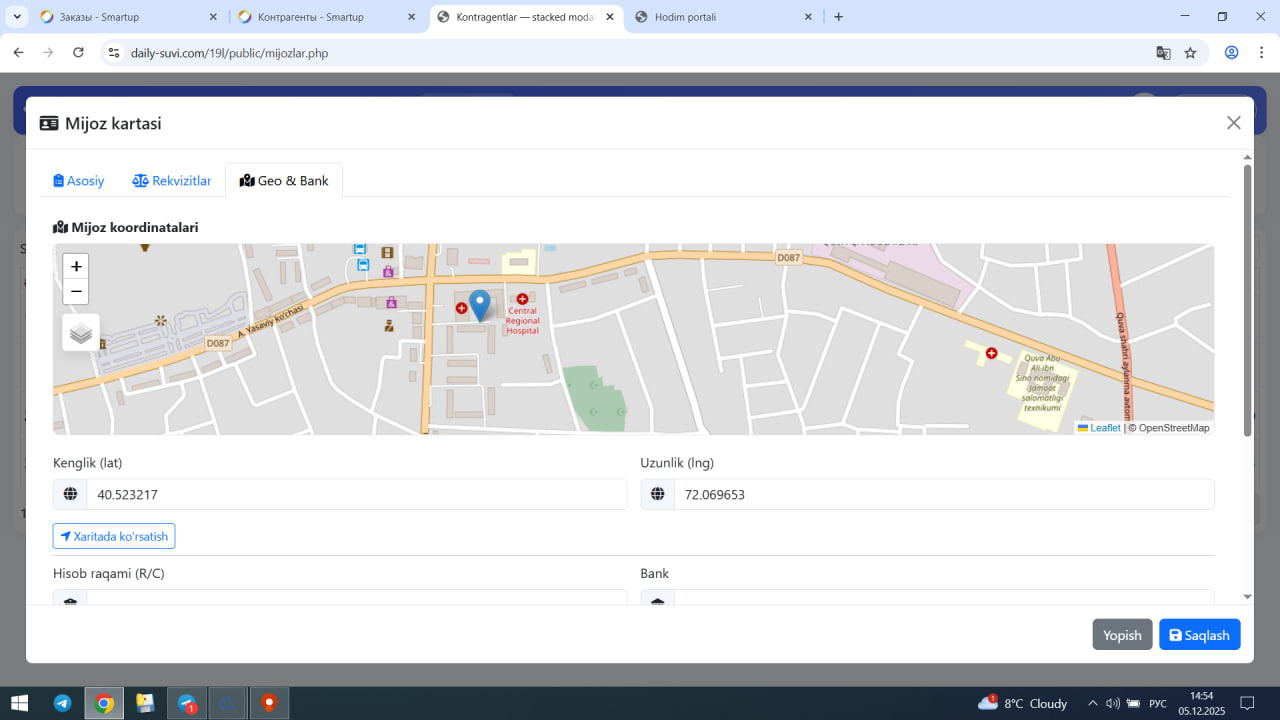Screen dimensions: 1280x720
Task: Select the Geo & Bank tab
Action: coord(284,181)
